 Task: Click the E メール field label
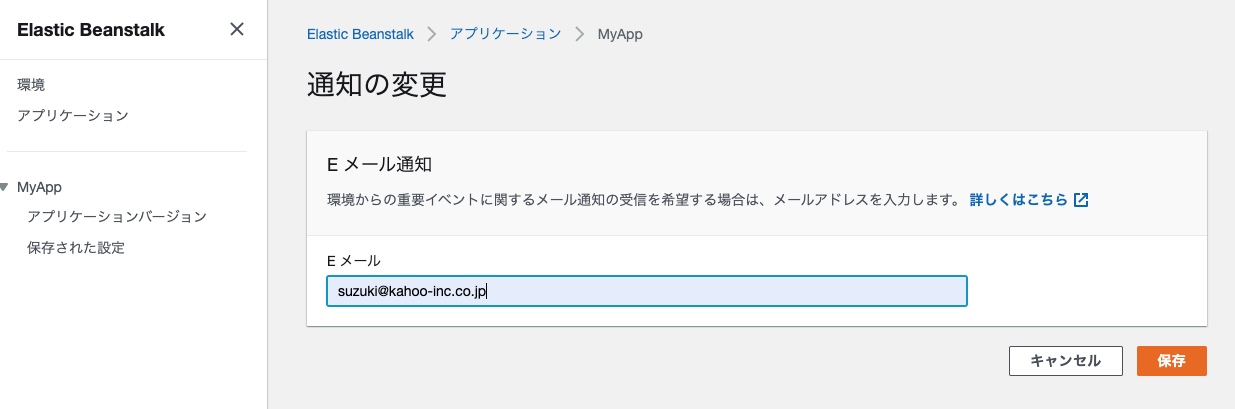pyautogui.click(x=354, y=260)
